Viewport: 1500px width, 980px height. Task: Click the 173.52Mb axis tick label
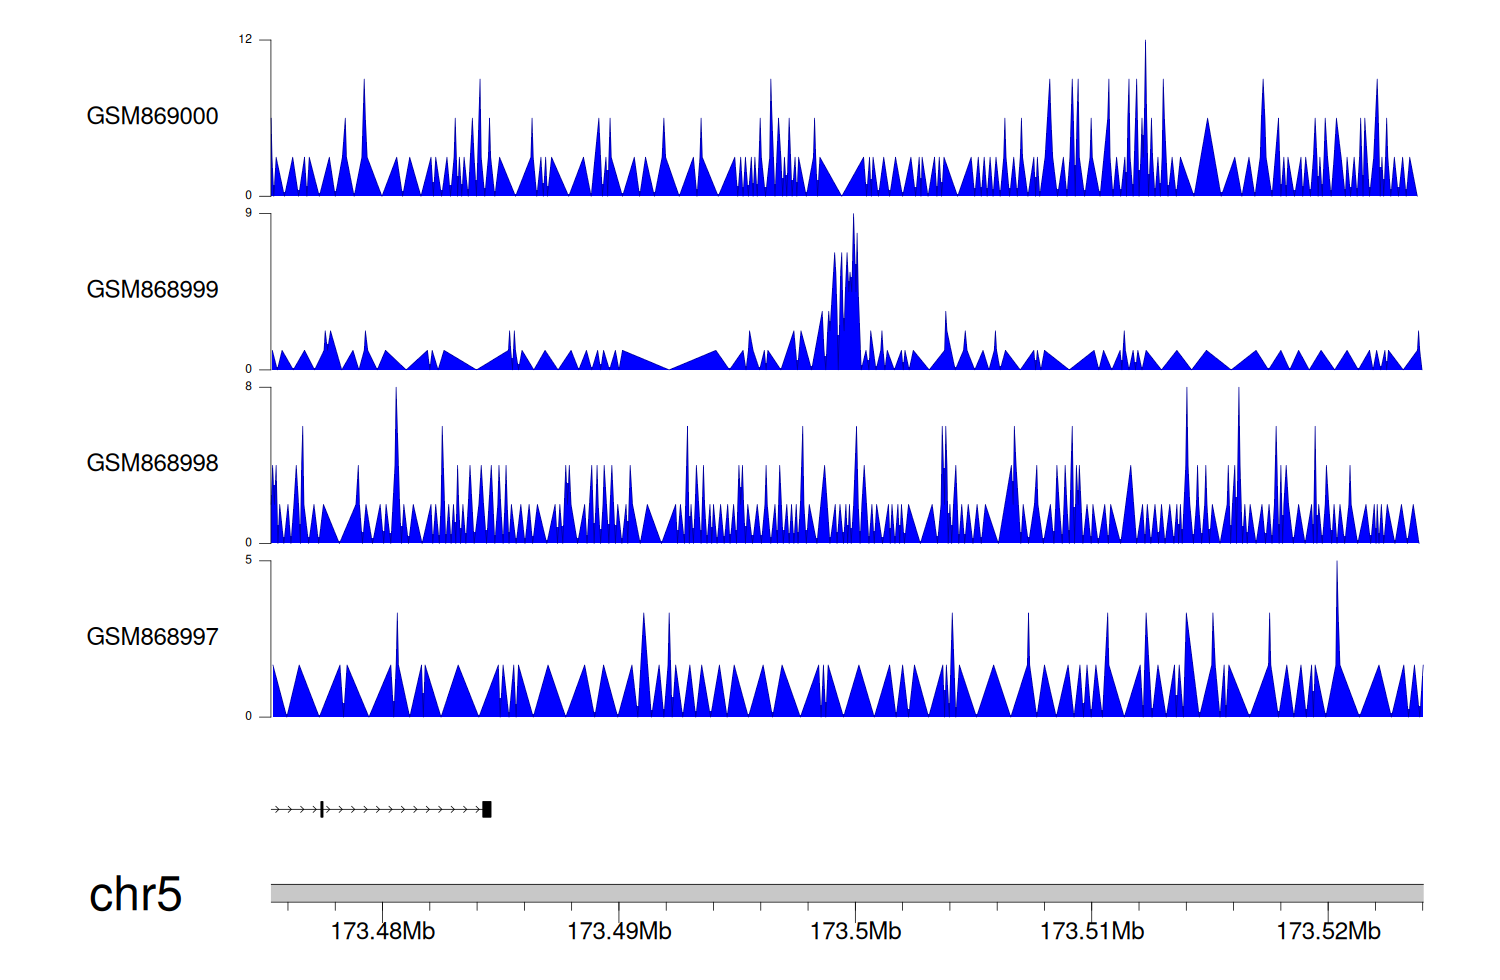click(1328, 932)
